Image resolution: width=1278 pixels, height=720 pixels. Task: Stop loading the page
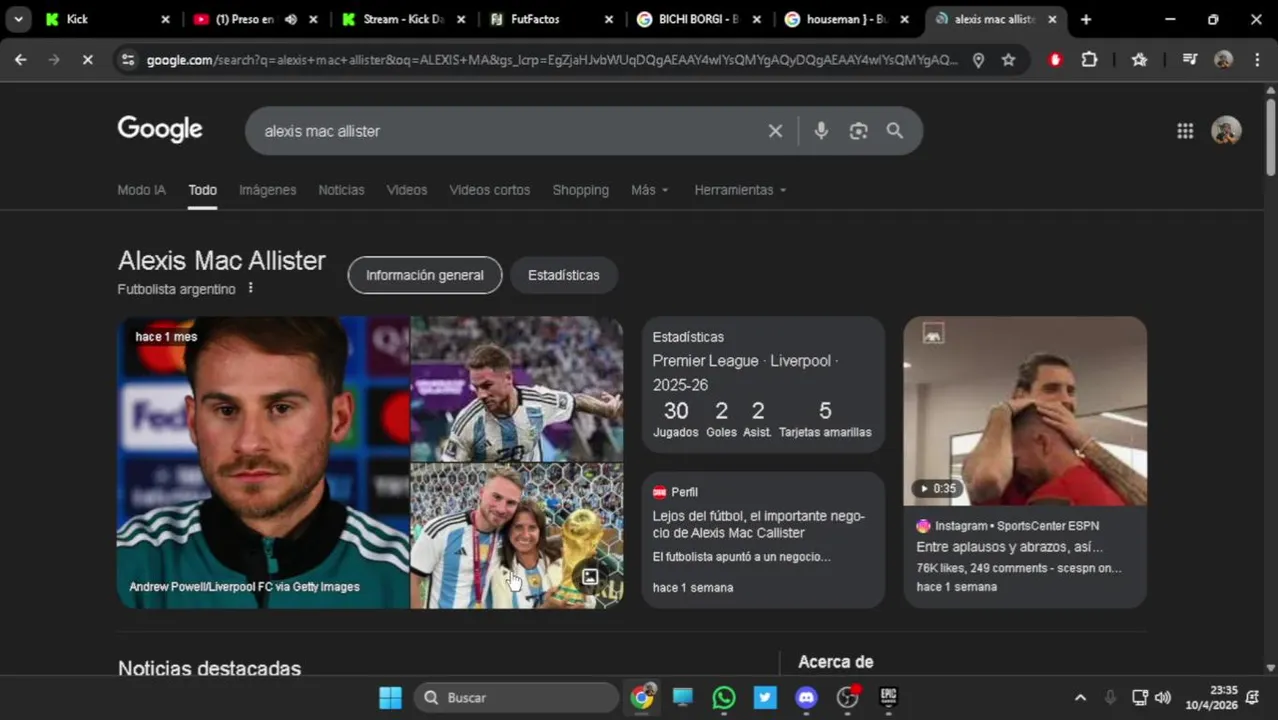[x=87, y=60]
